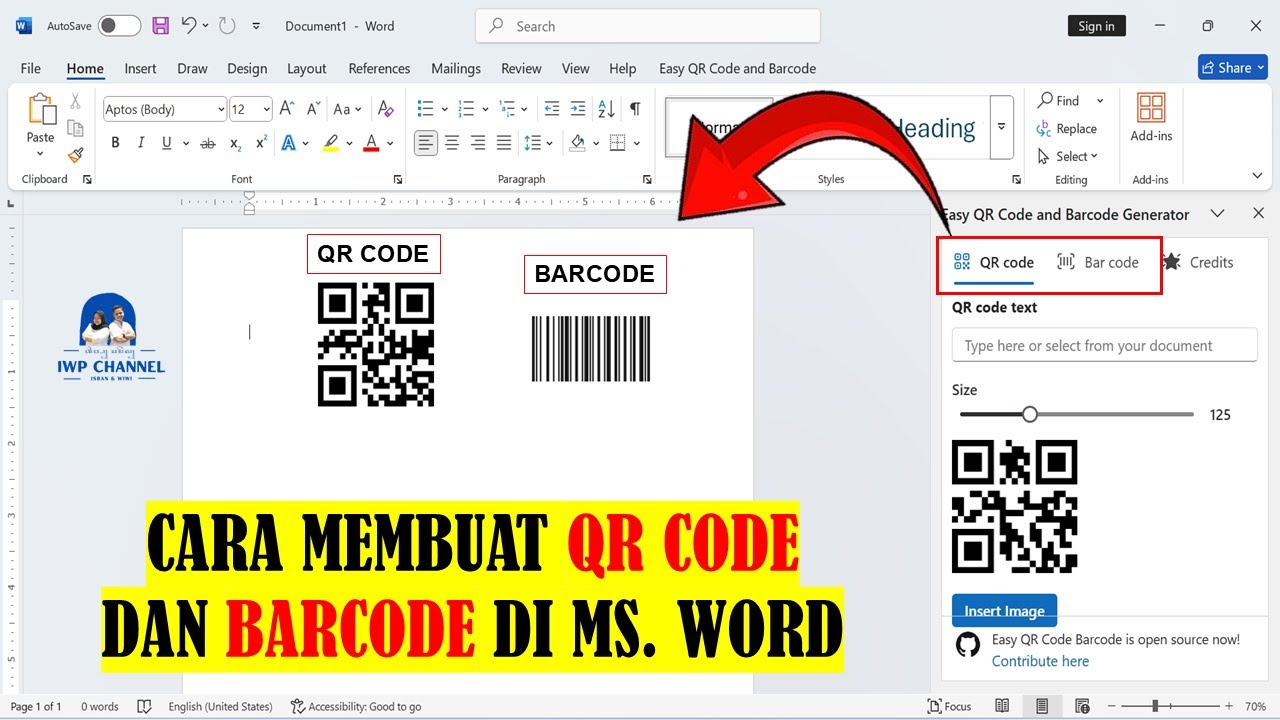Viewport: 1280px width, 720px height.
Task: Switch to the Insert tab
Action: (x=140, y=68)
